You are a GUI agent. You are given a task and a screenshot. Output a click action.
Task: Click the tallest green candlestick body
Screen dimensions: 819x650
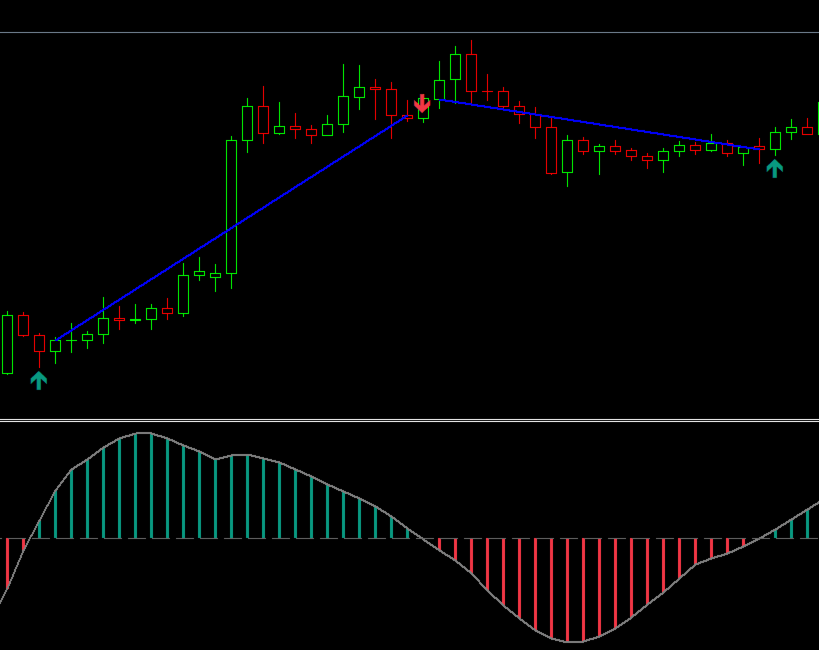pyautogui.click(x=231, y=206)
